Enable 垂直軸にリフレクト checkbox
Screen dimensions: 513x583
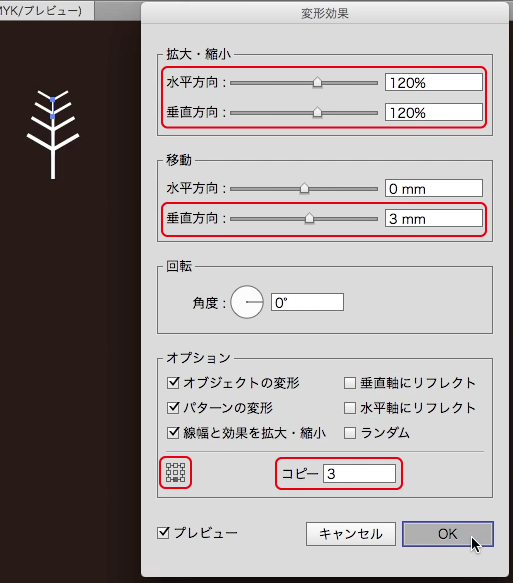coord(350,383)
